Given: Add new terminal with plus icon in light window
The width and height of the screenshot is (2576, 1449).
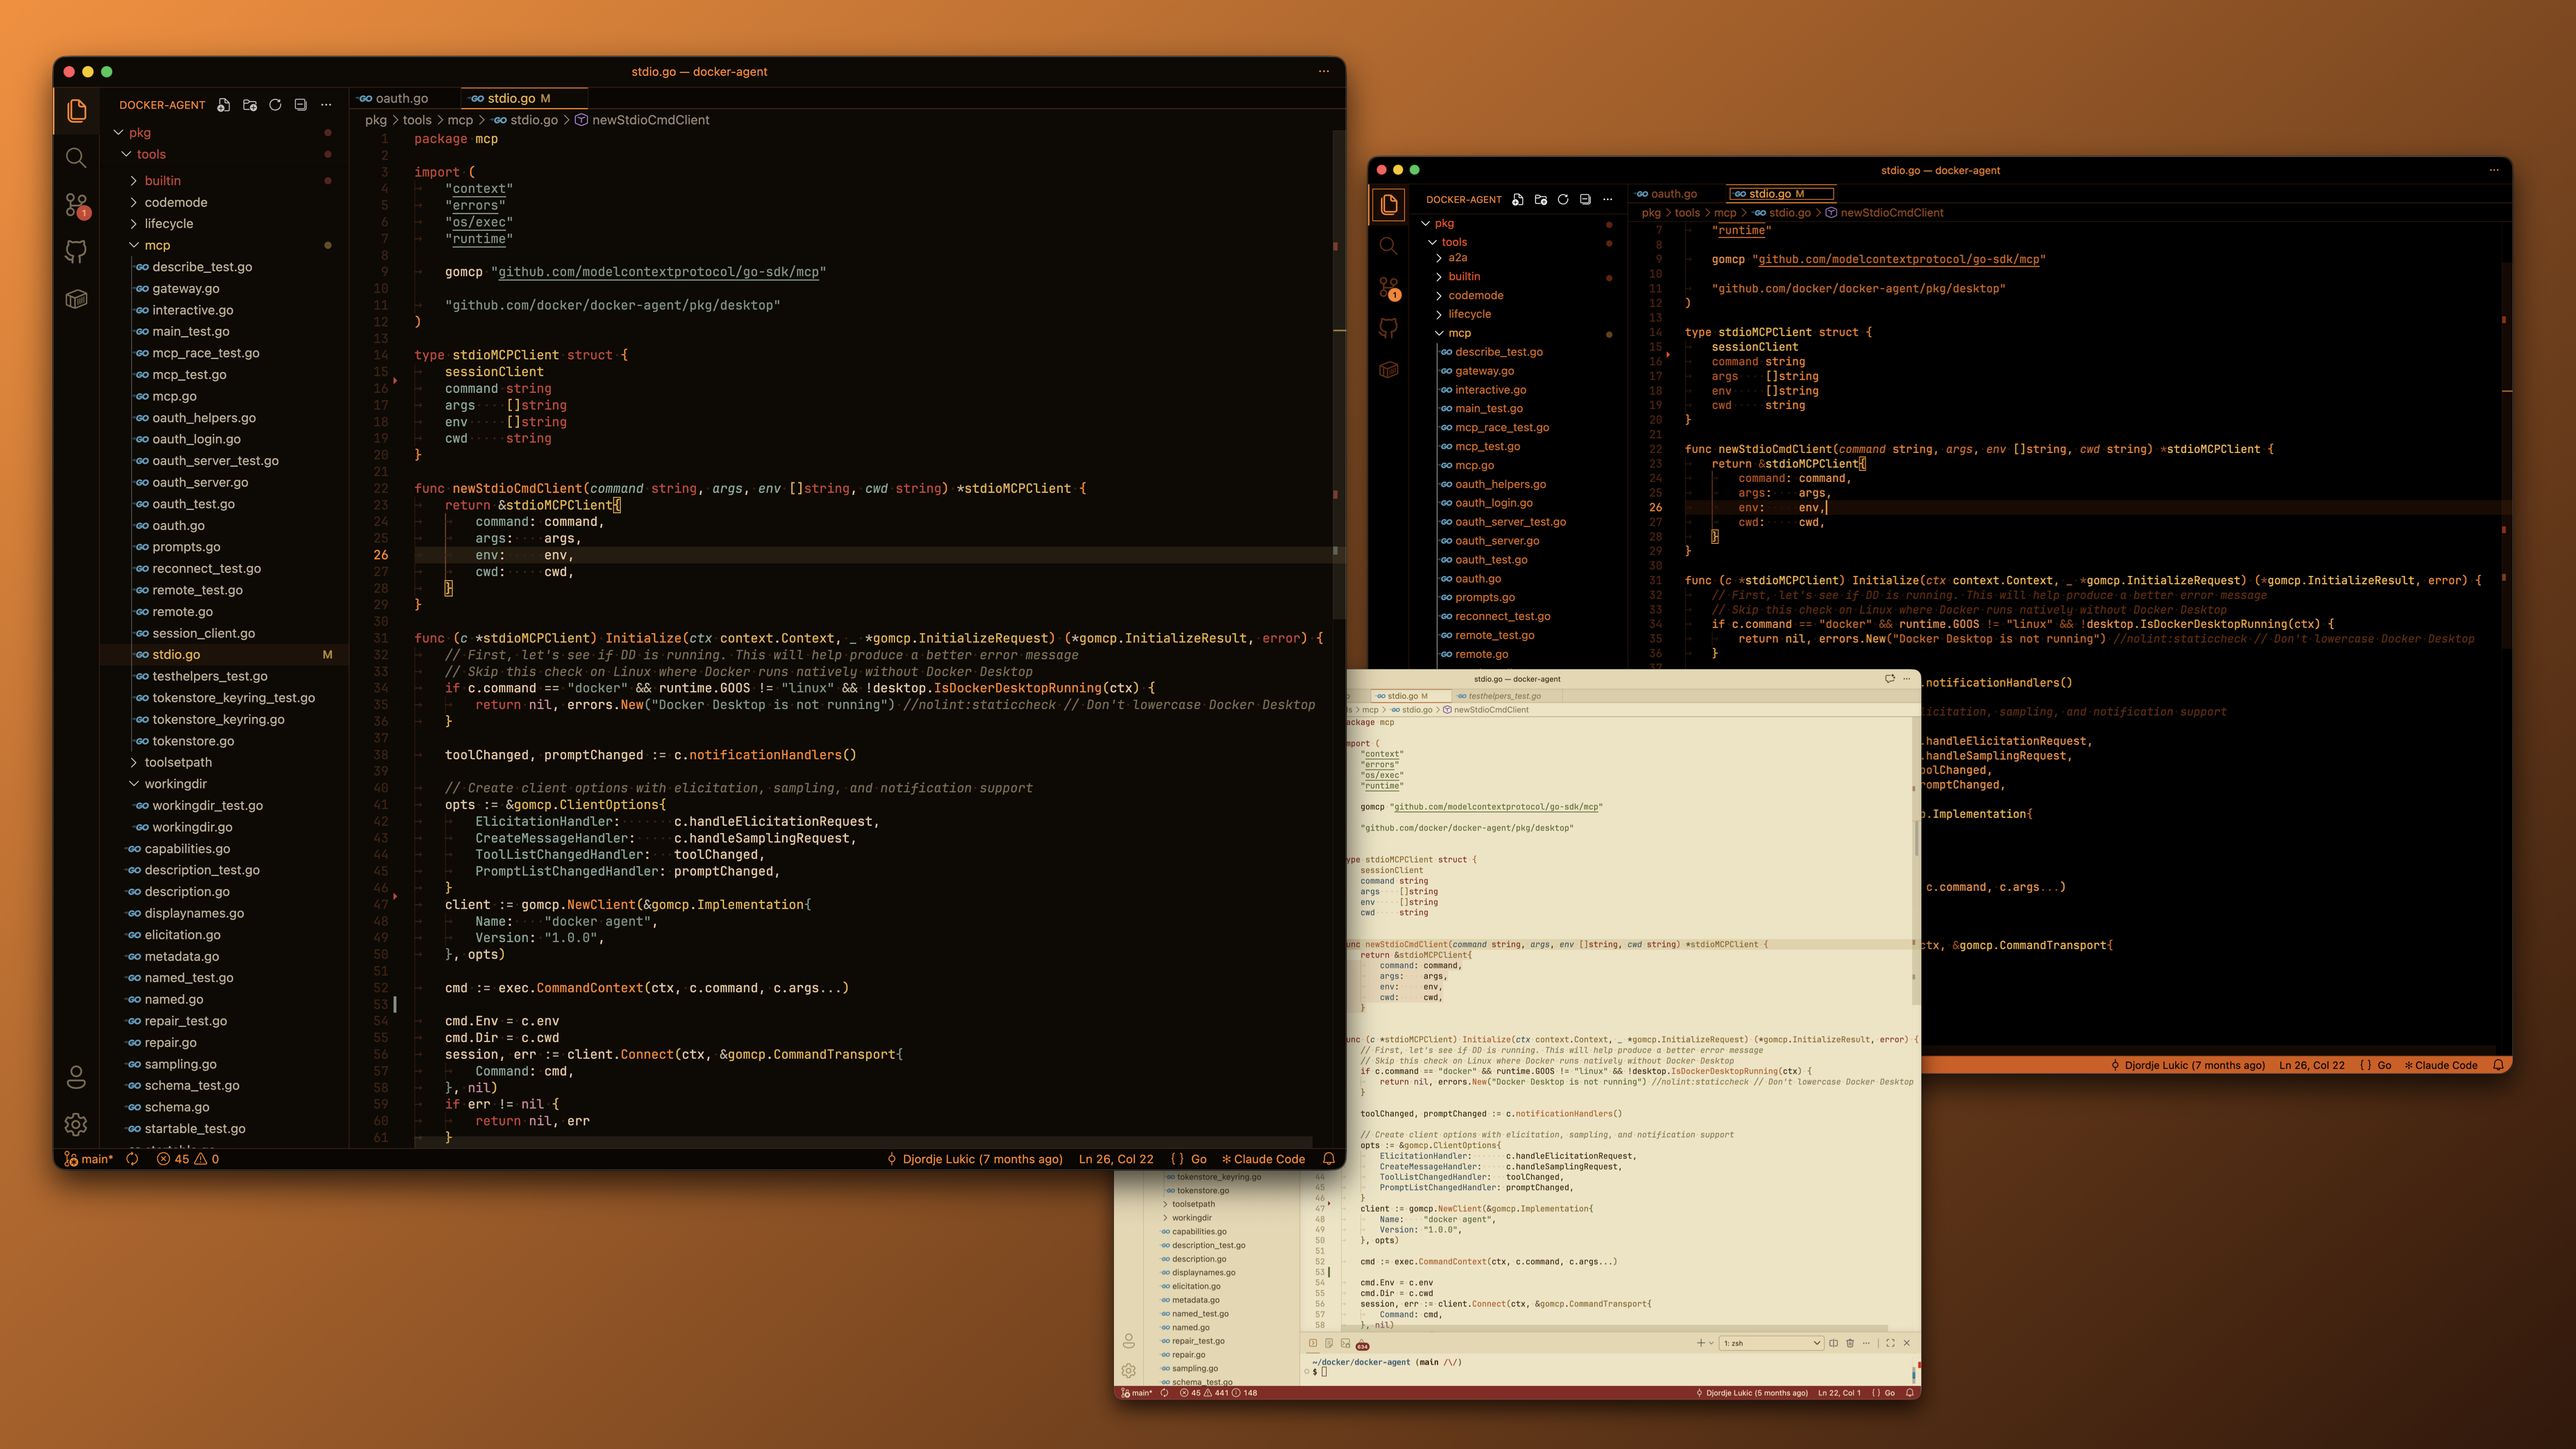Looking at the screenshot, I should [1701, 1343].
